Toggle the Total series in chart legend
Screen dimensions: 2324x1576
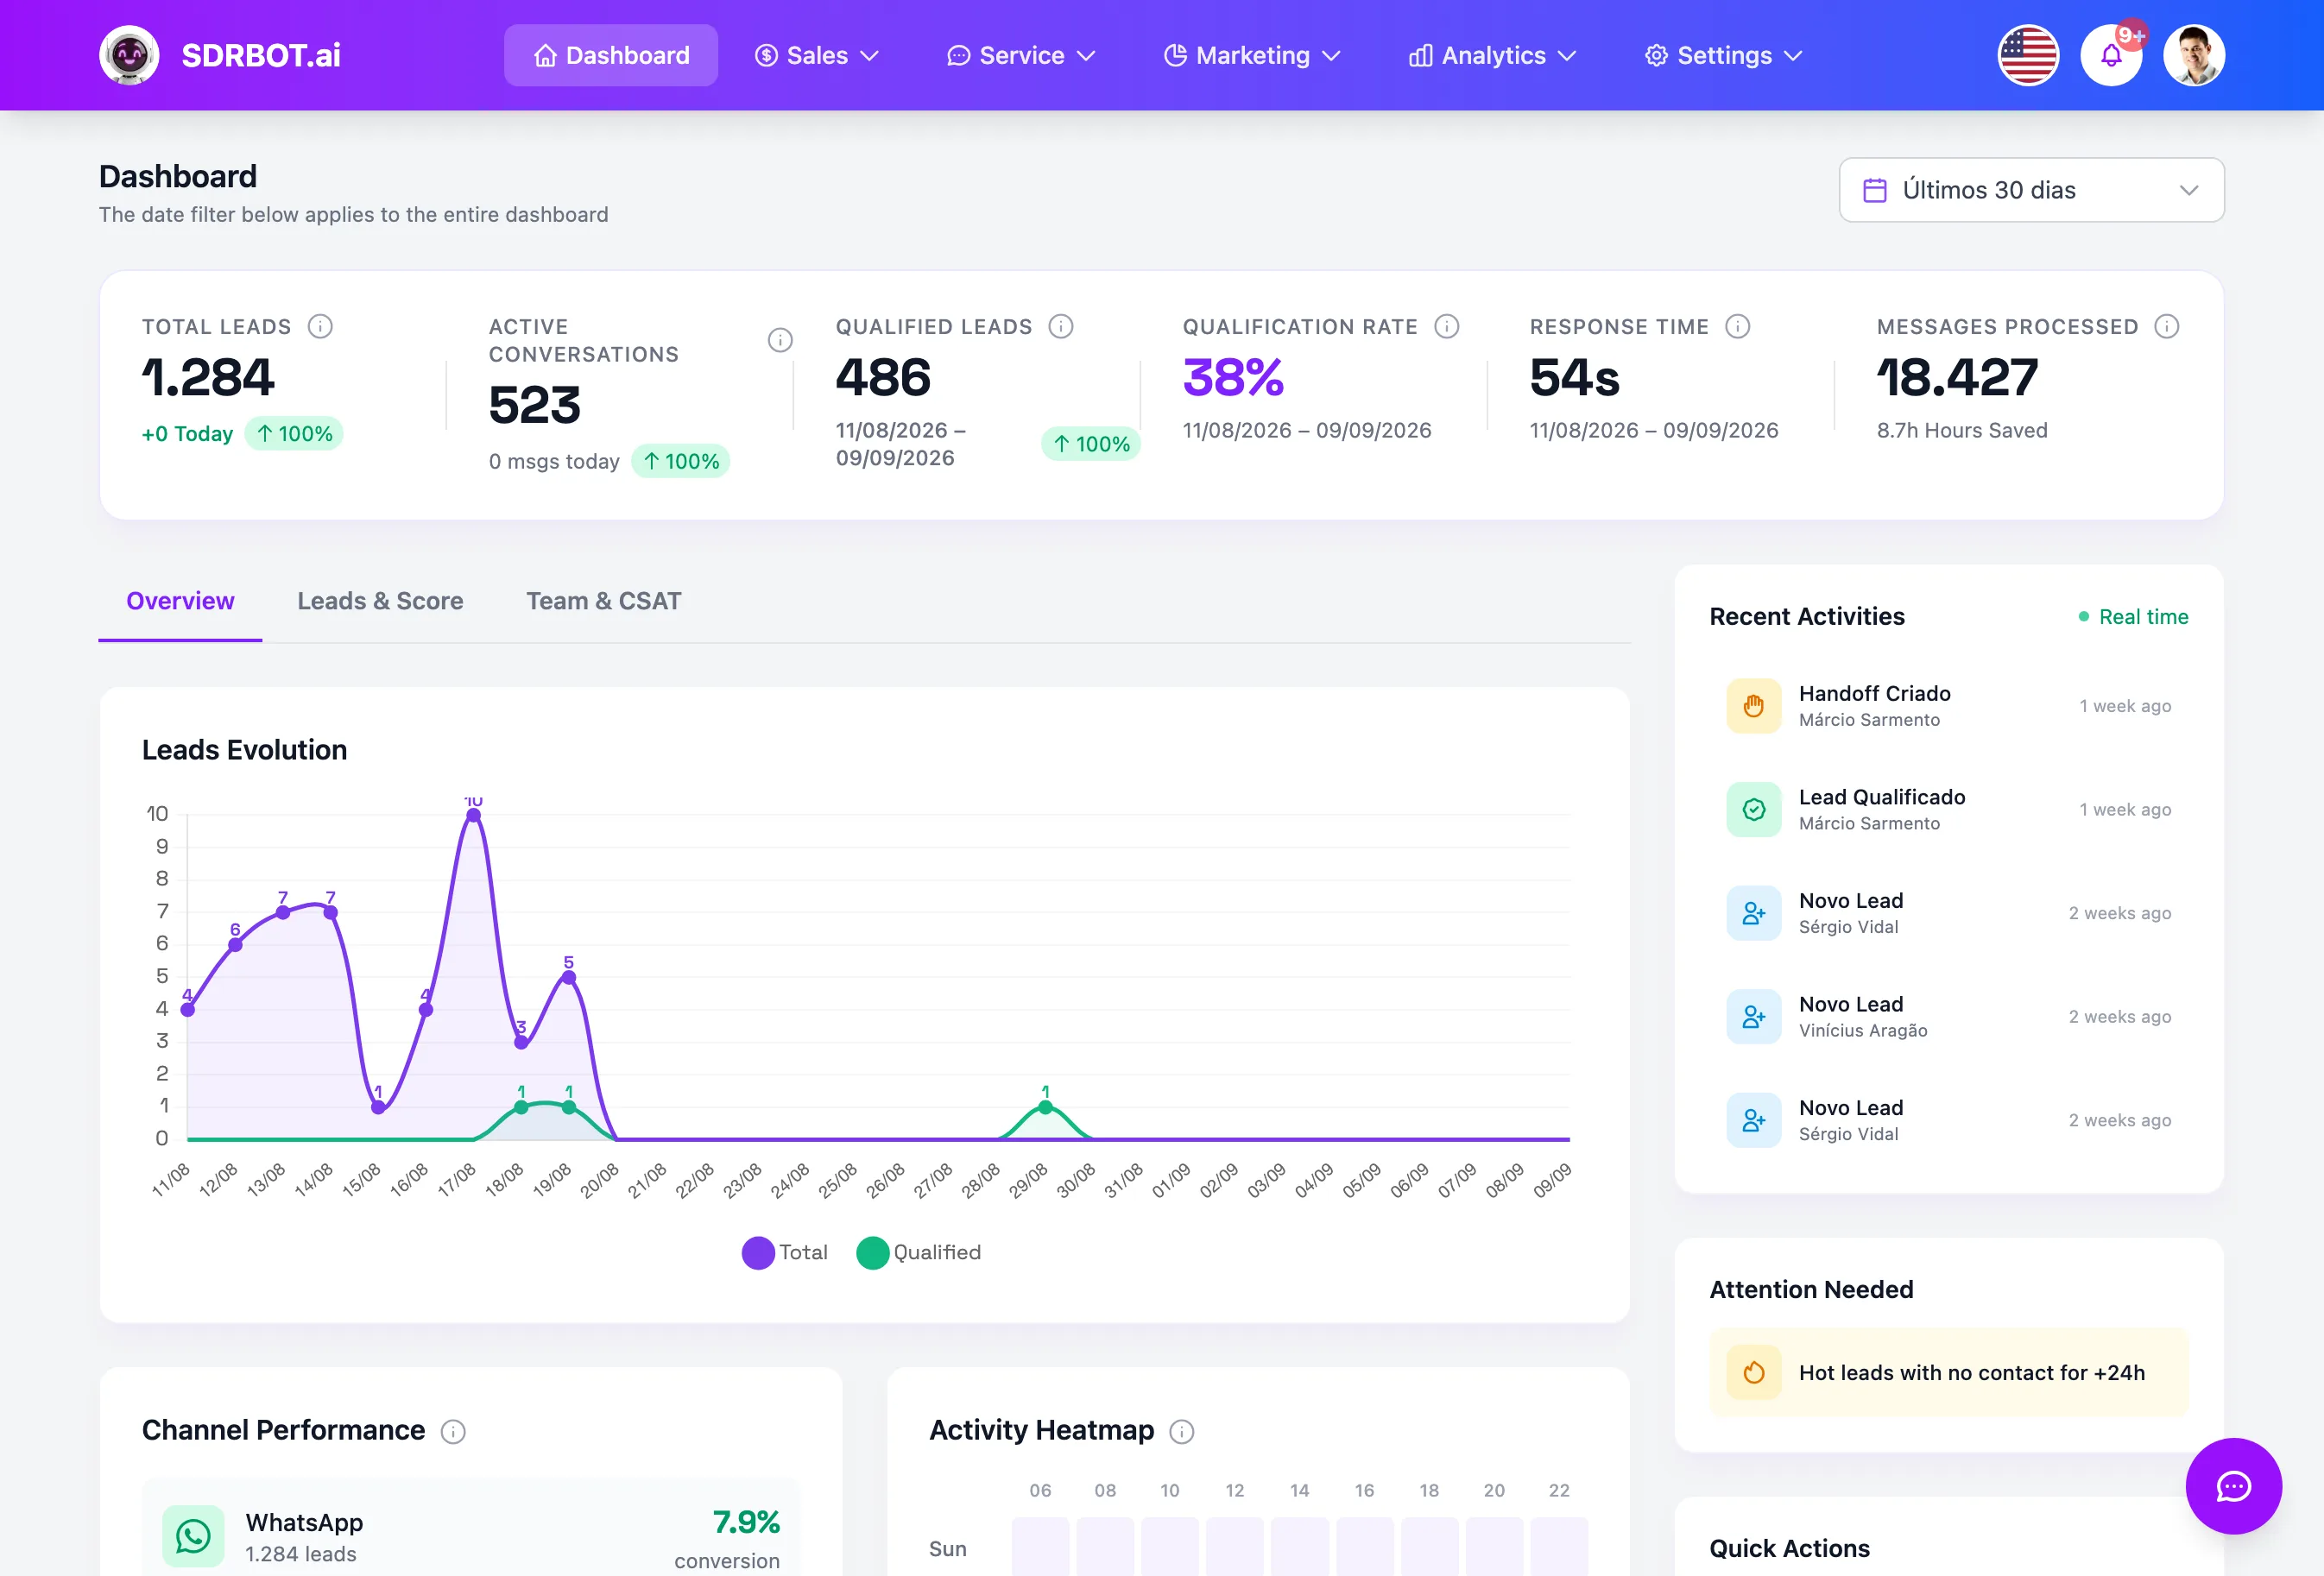785,1253
